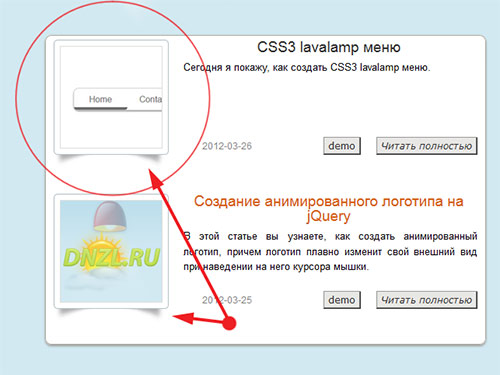This screenshot has width=500, height=375.
Task: Open the DNZL.RU logo thumbnail
Action: click(x=111, y=251)
